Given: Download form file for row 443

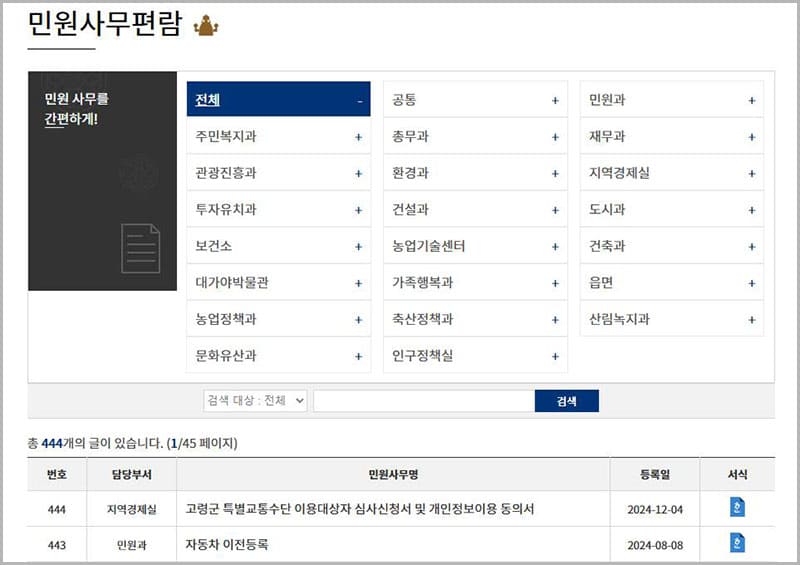Looking at the screenshot, I should tap(737, 544).
